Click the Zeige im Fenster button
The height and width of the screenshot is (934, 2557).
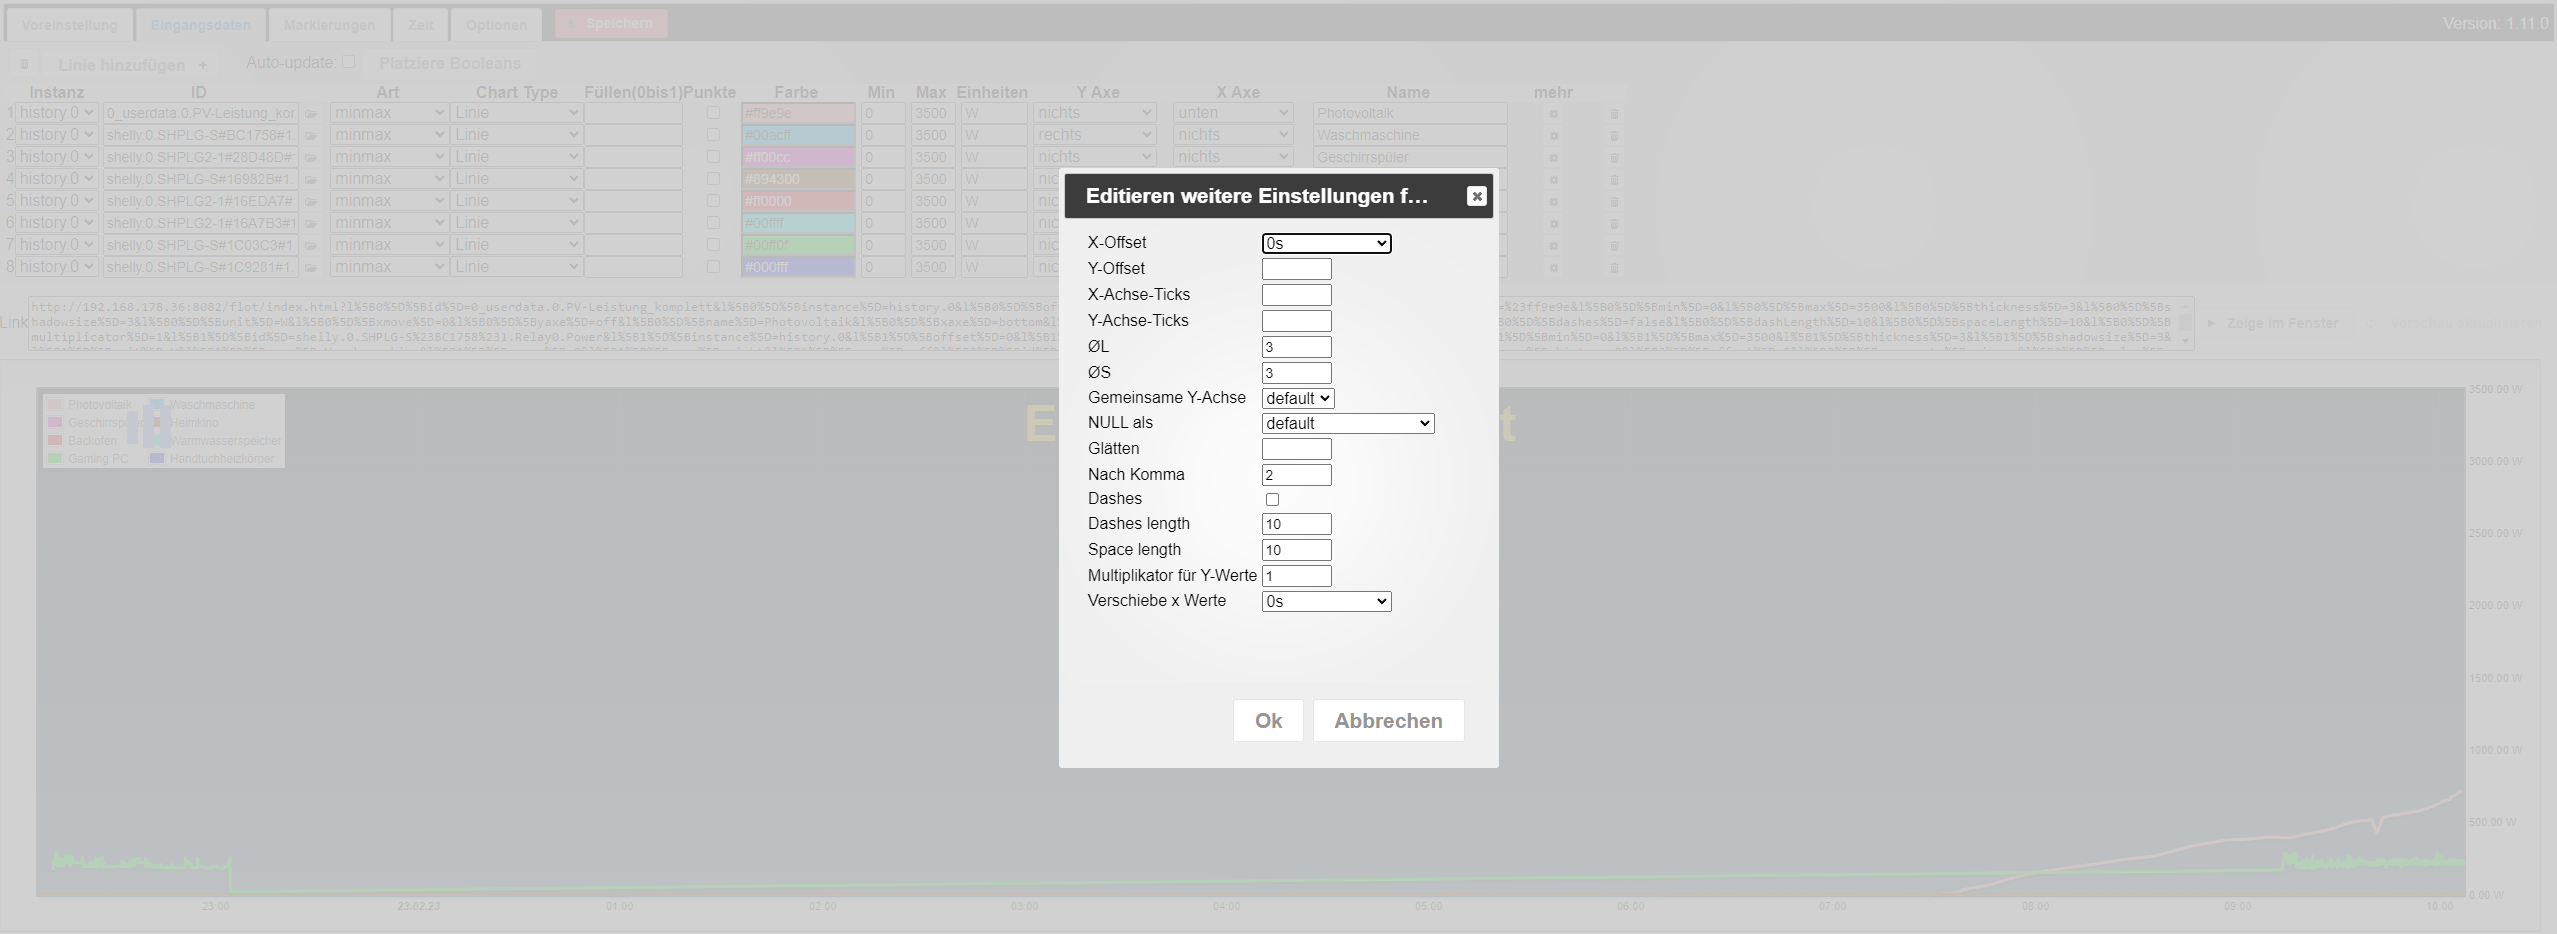tap(2272, 323)
